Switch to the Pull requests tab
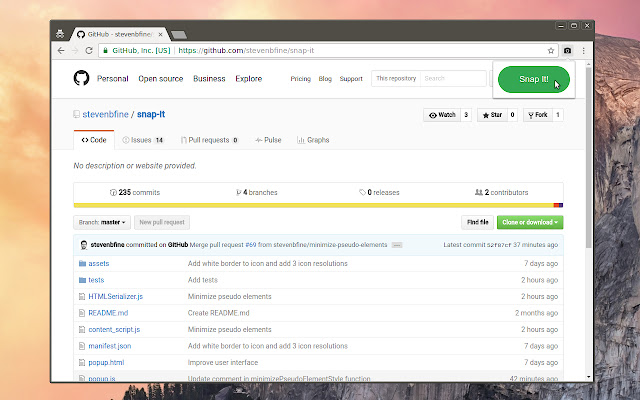The image size is (640, 400). [x=209, y=140]
